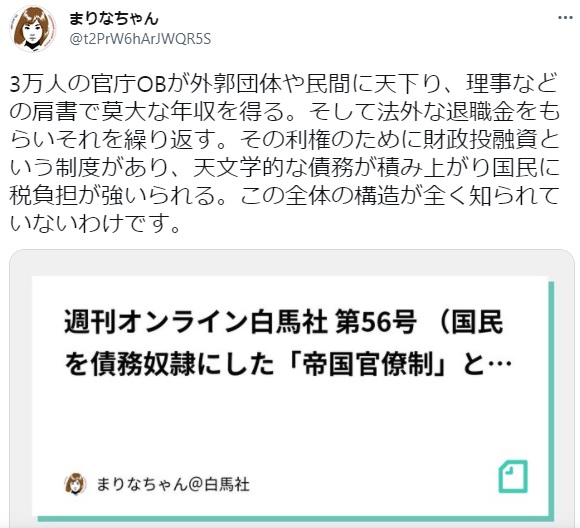Click the 第56号 issue number in card title
The width and height of the screenshot is (580, 528).
point(376,322)
